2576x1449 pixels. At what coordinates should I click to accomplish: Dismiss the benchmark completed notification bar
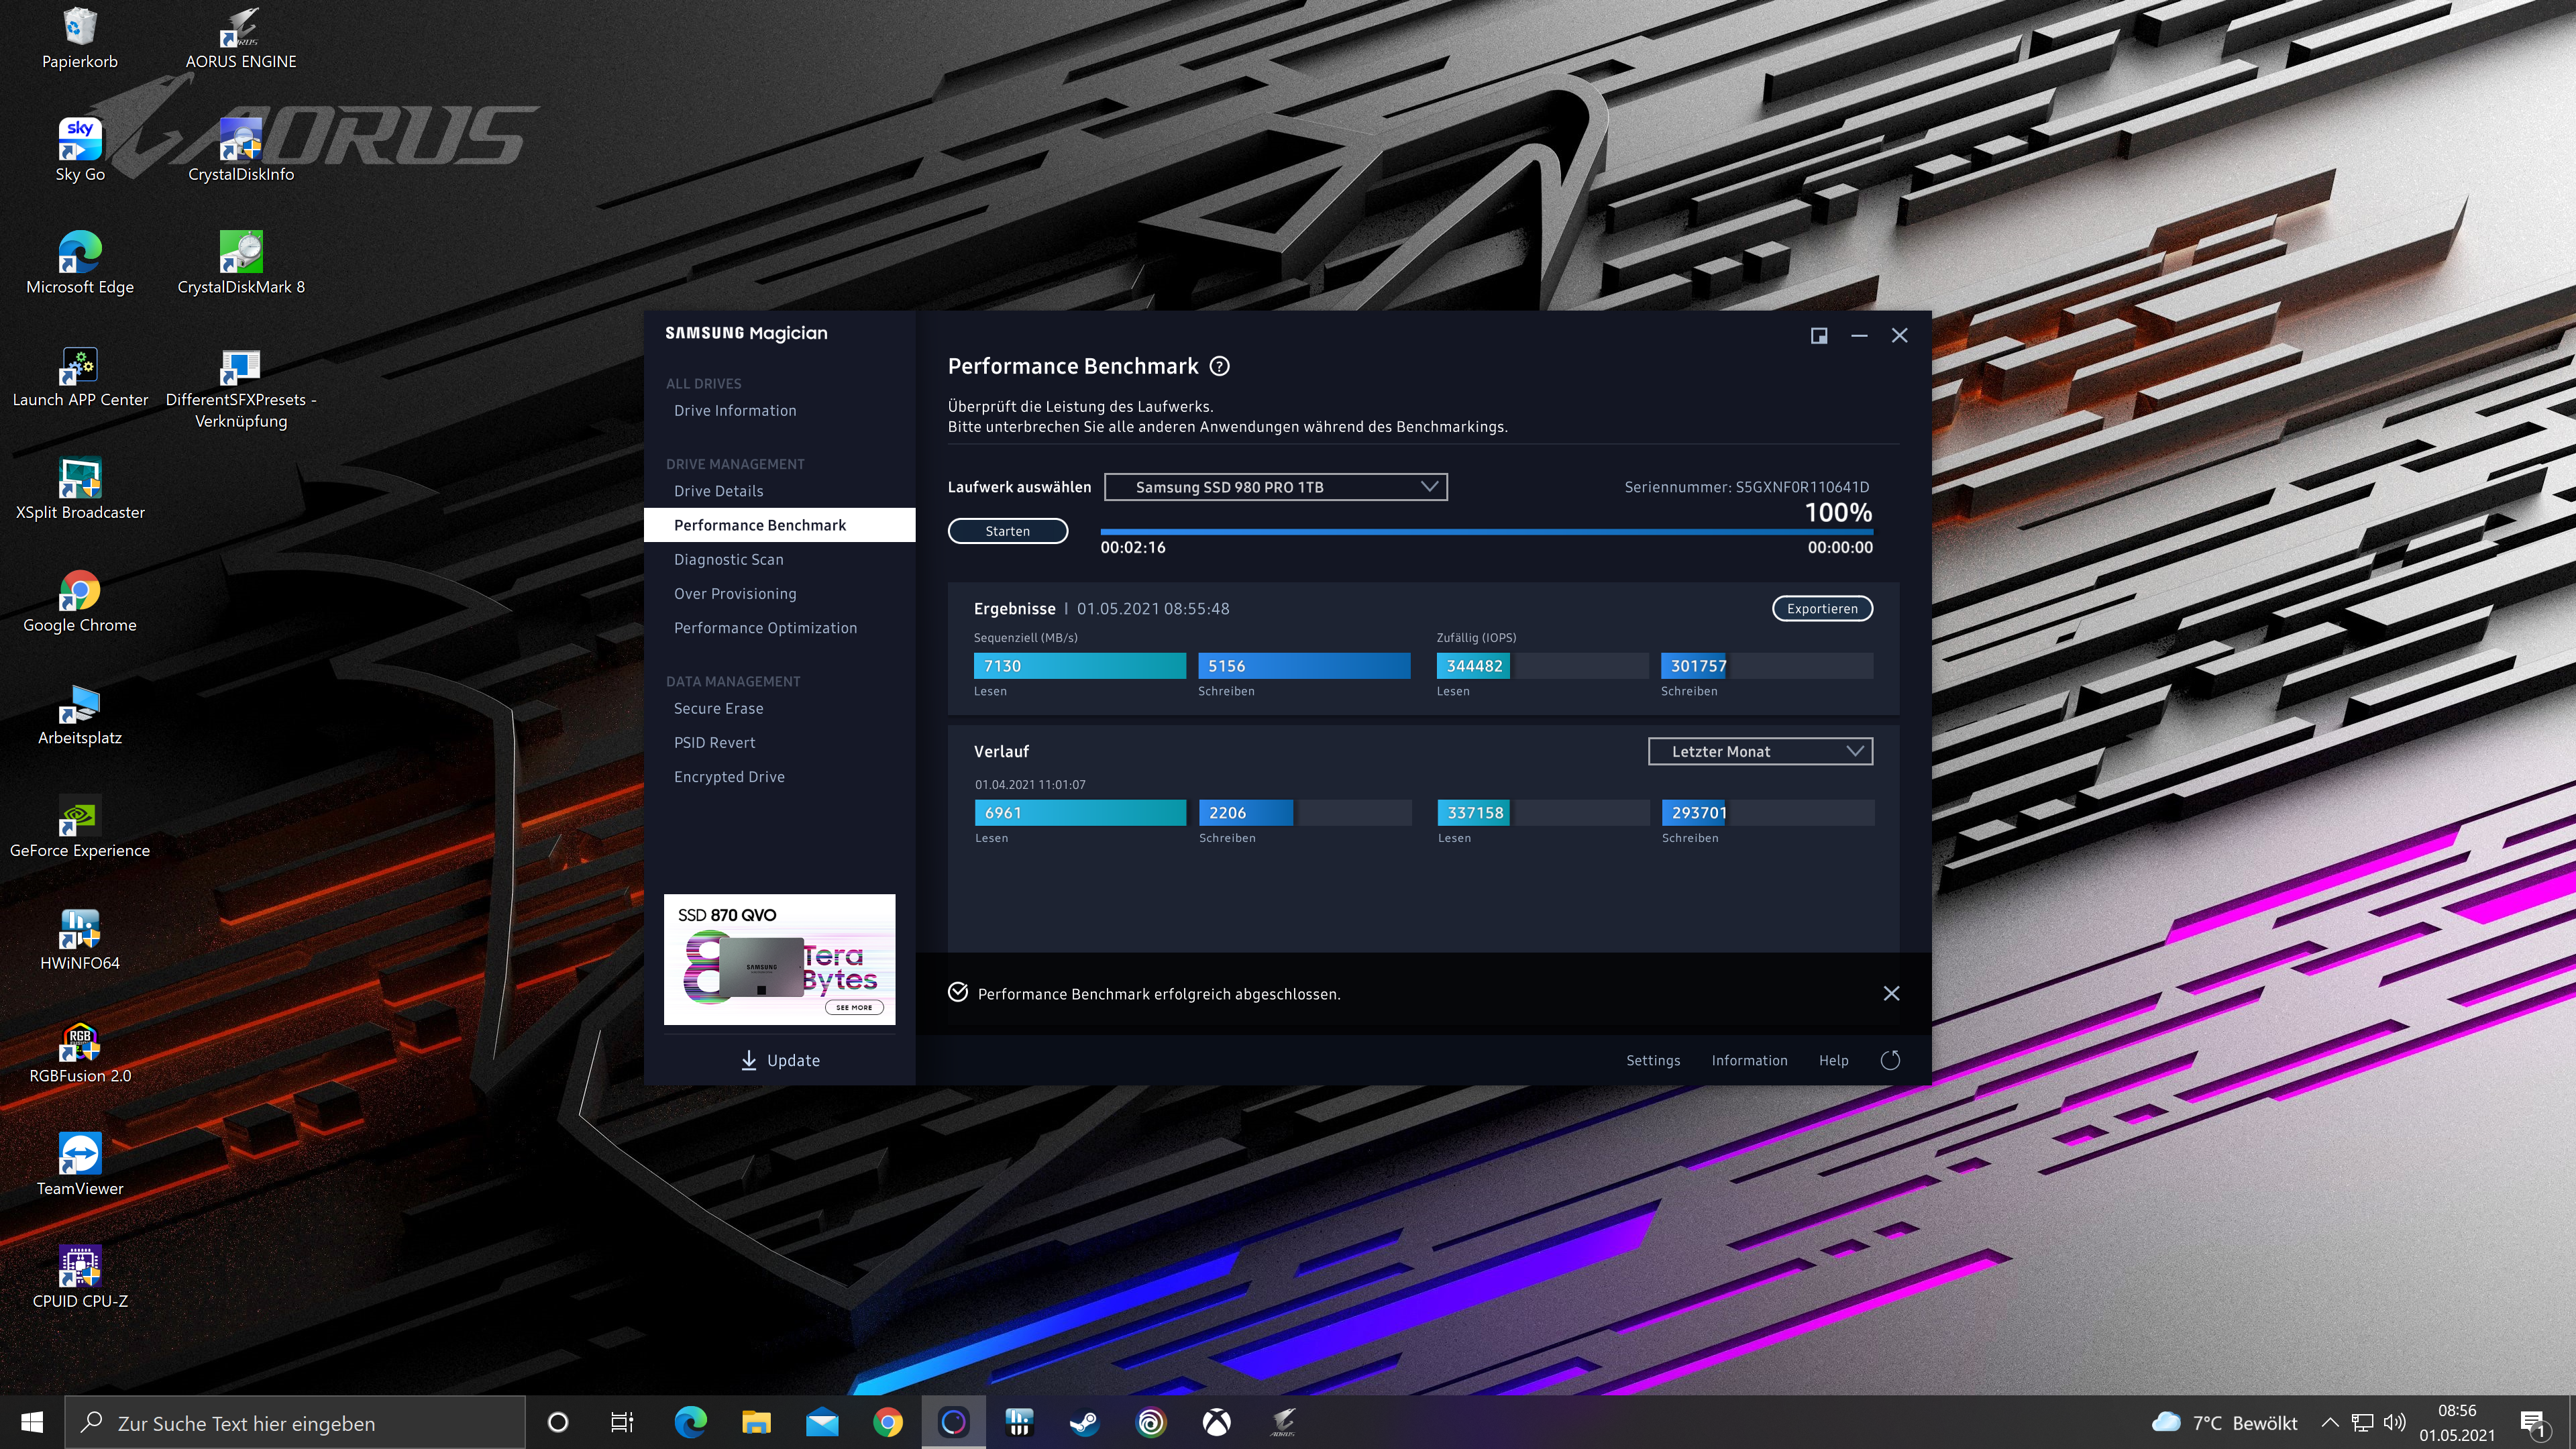[x=1891, y=993]
